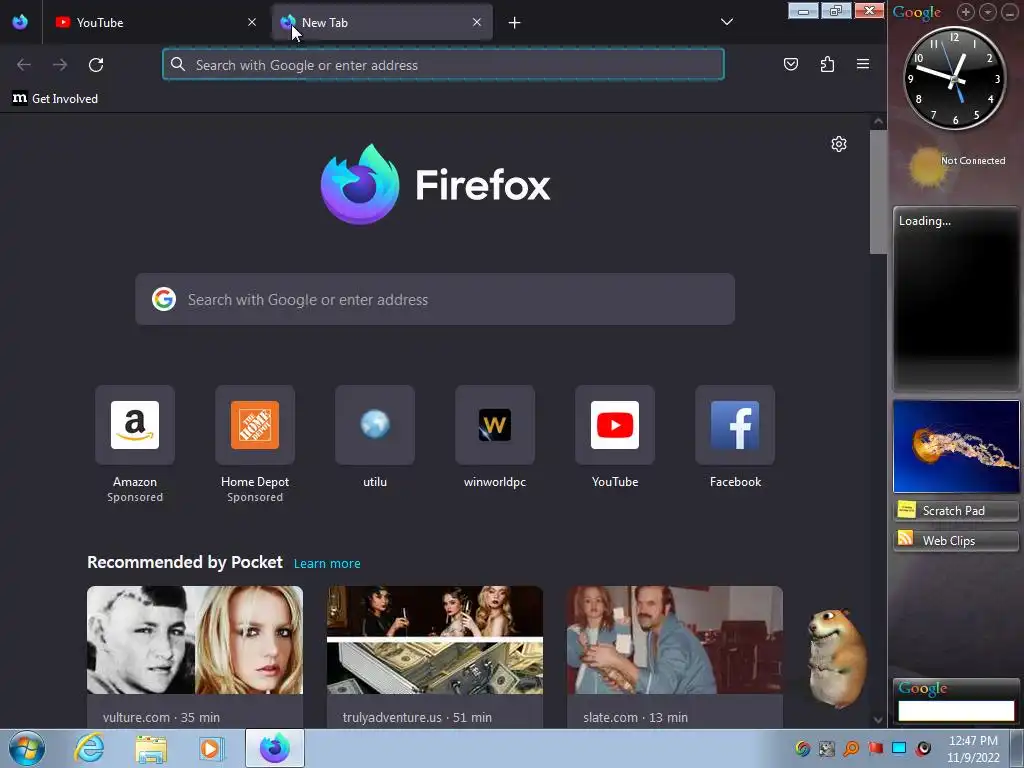Click the page scrollbar down arrow

(878, 720)
